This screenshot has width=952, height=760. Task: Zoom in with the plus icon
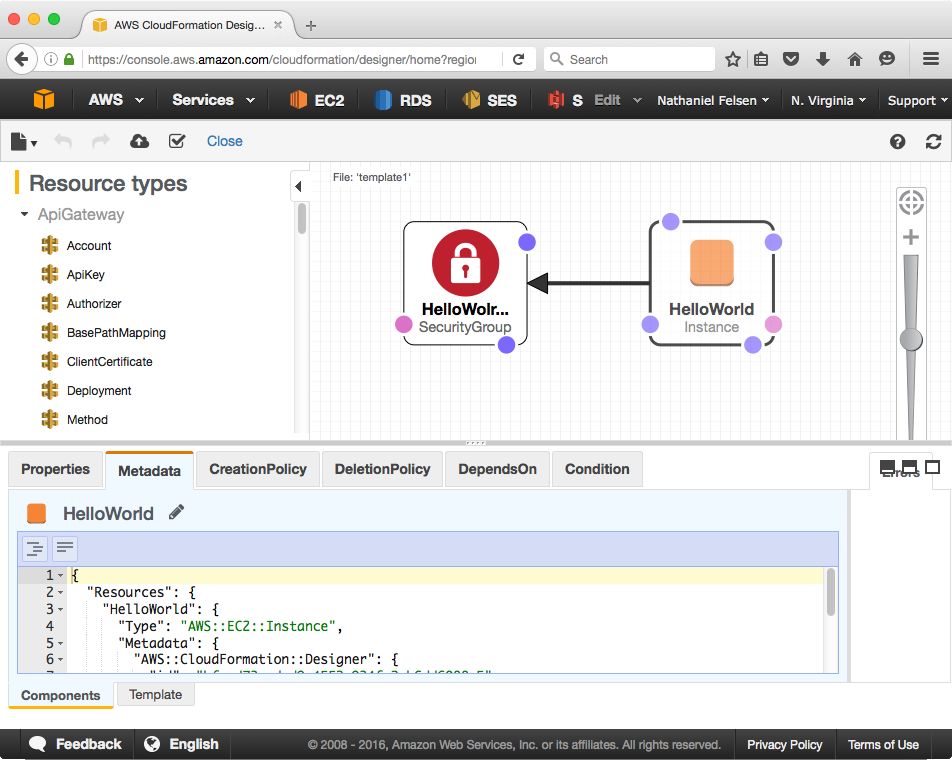(911, 237)
